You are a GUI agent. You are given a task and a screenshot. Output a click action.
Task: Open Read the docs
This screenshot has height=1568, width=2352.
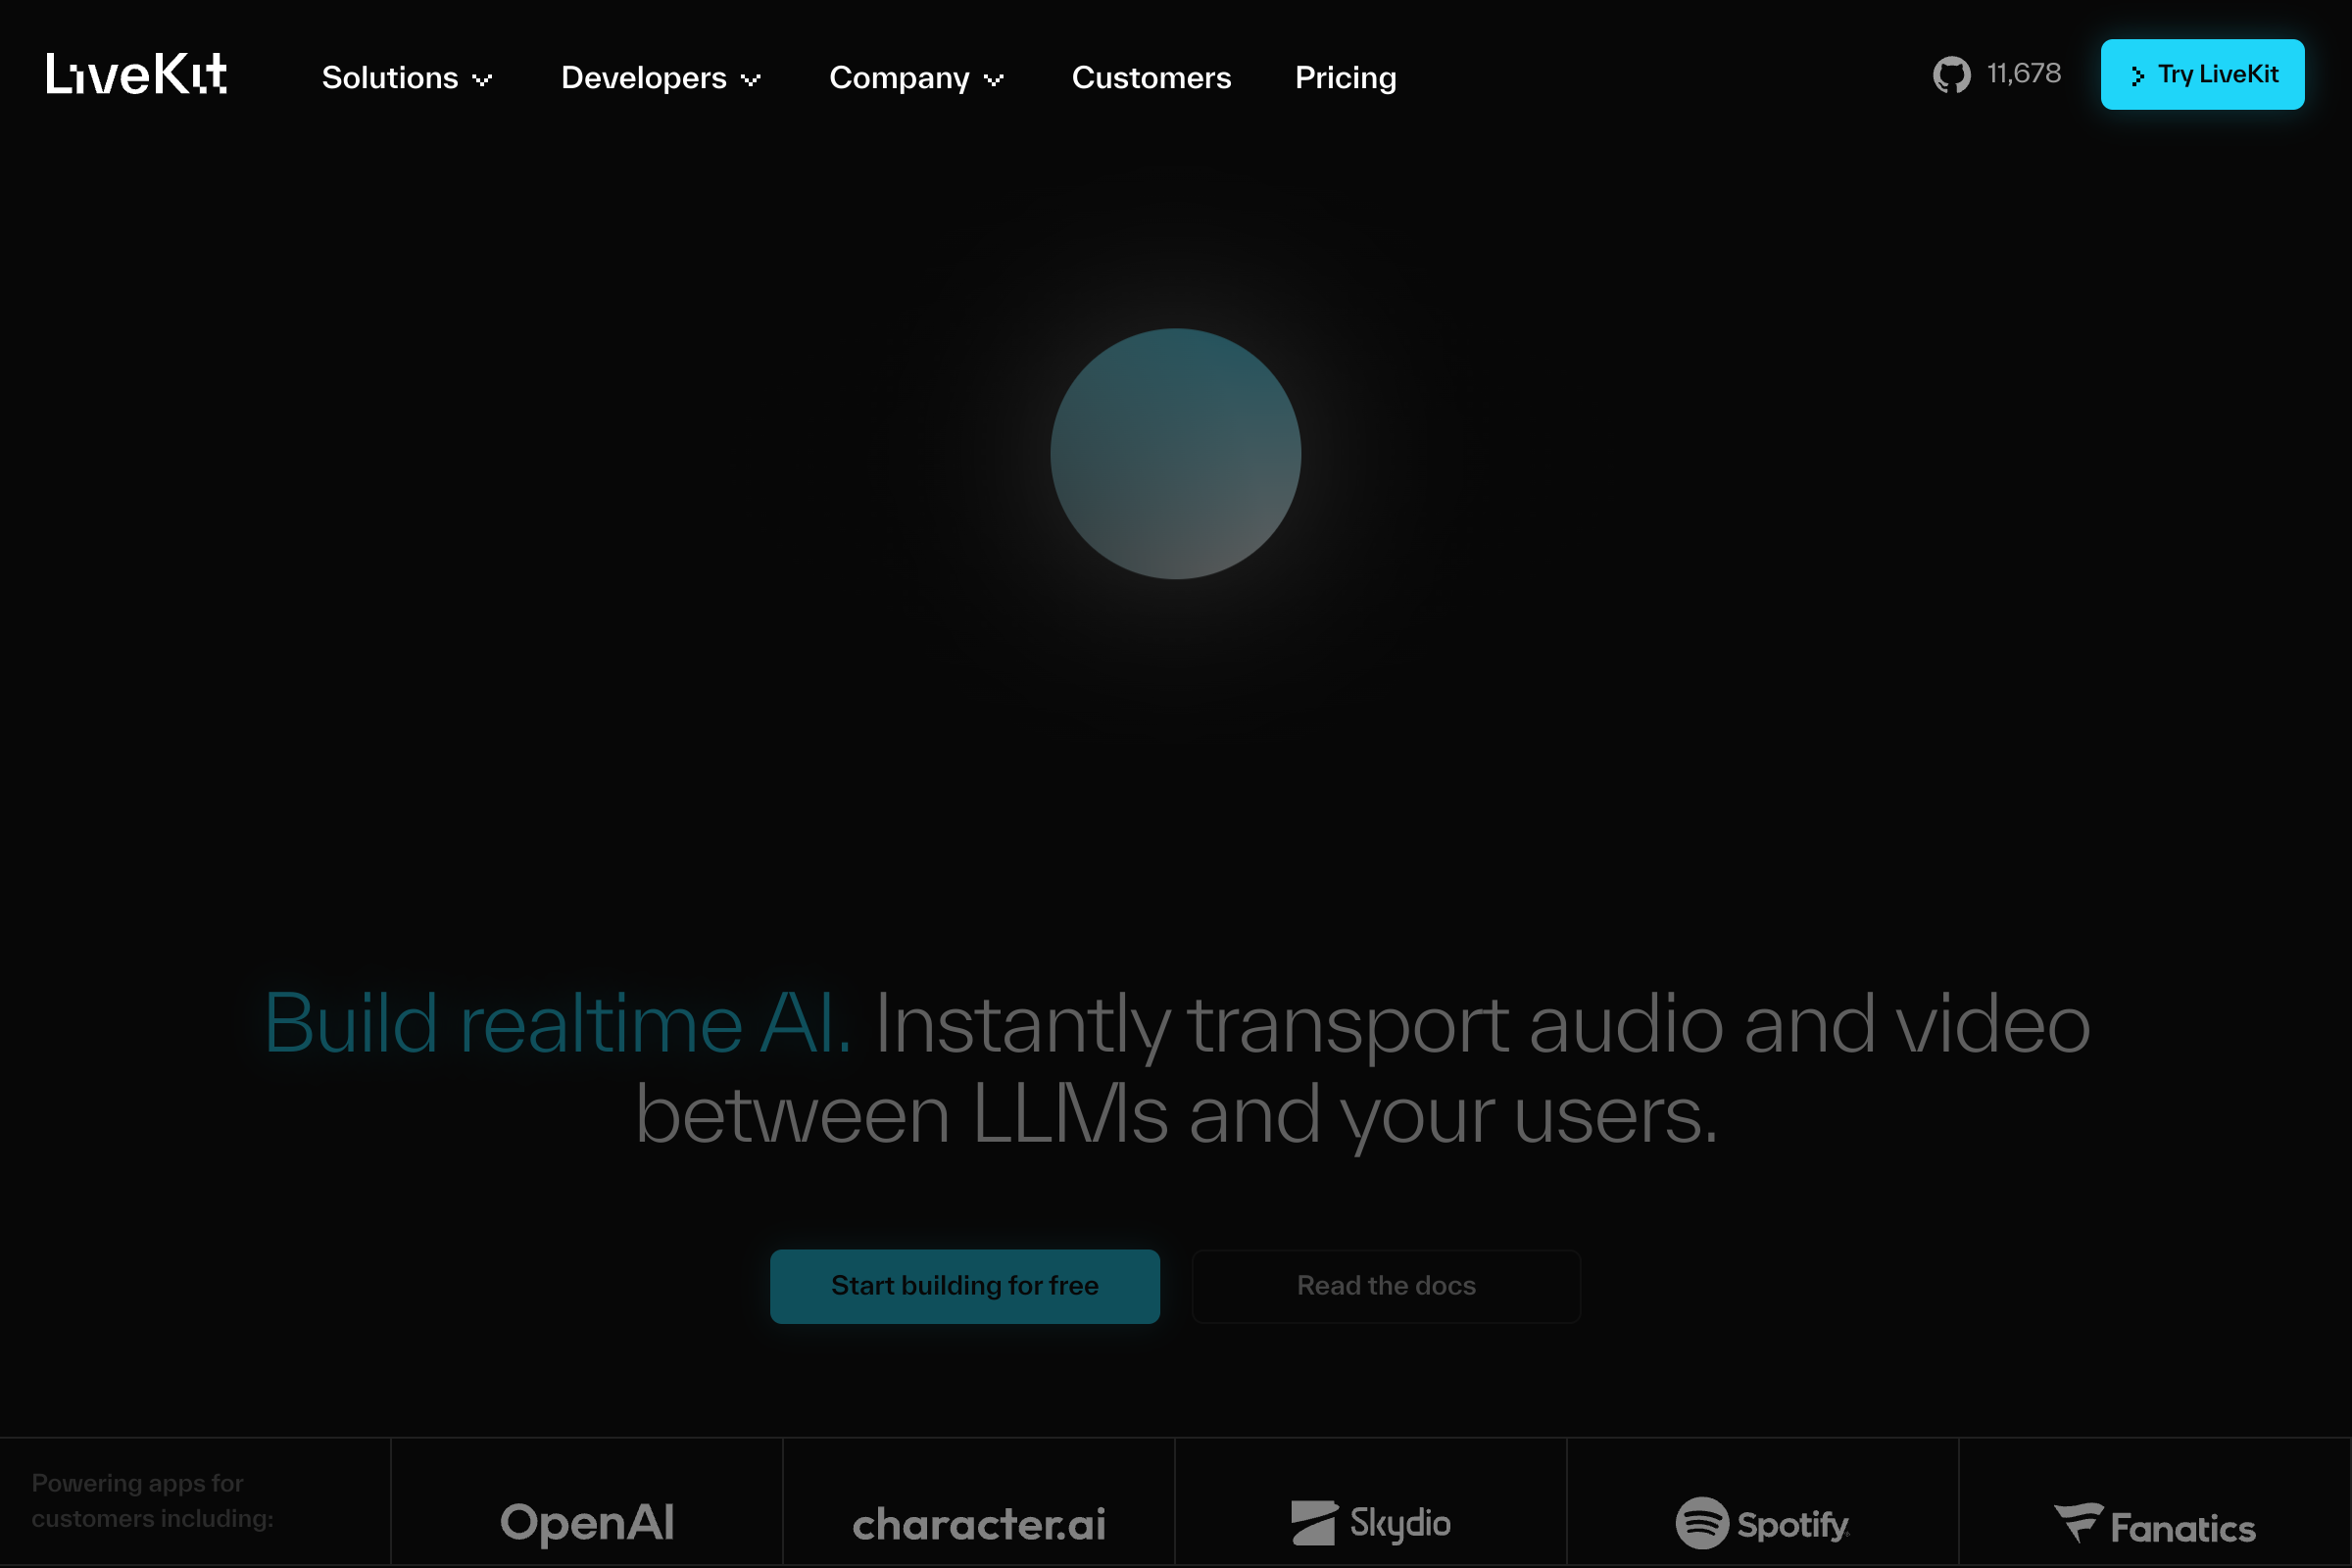1386,1286
